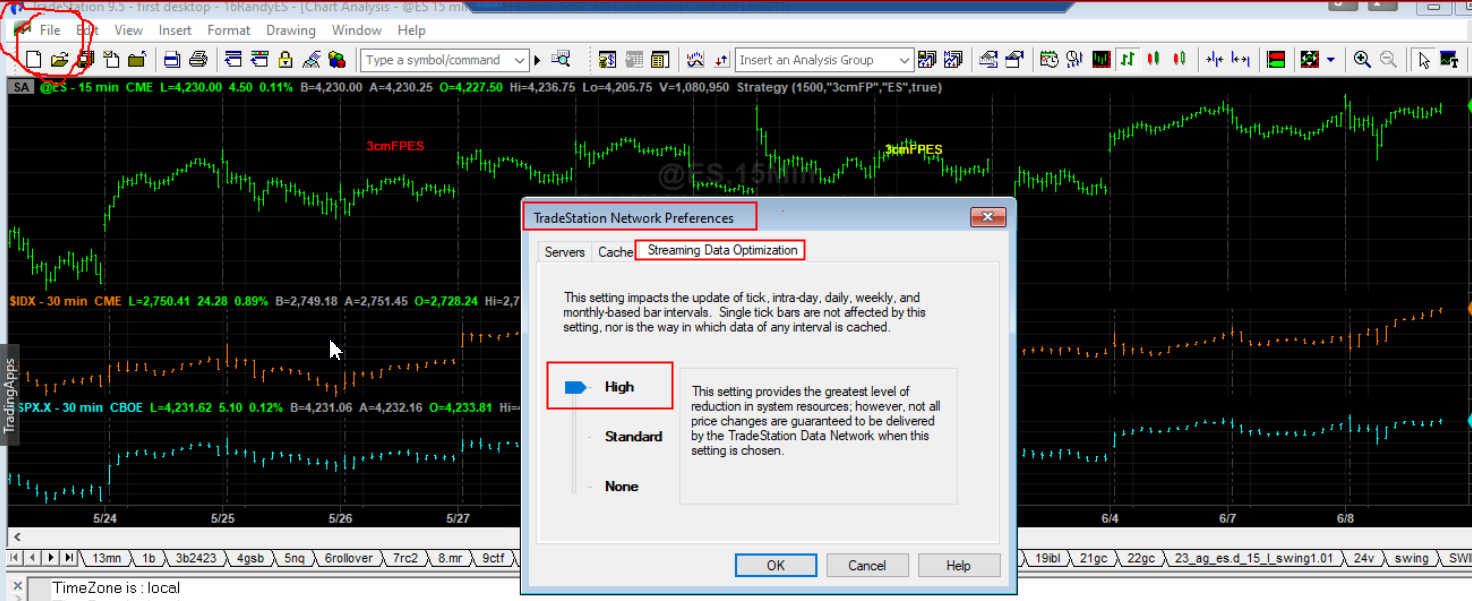Open the dropdown arrow beside drawing color icon
The image size is (1472, 601).
(1331, 60)
